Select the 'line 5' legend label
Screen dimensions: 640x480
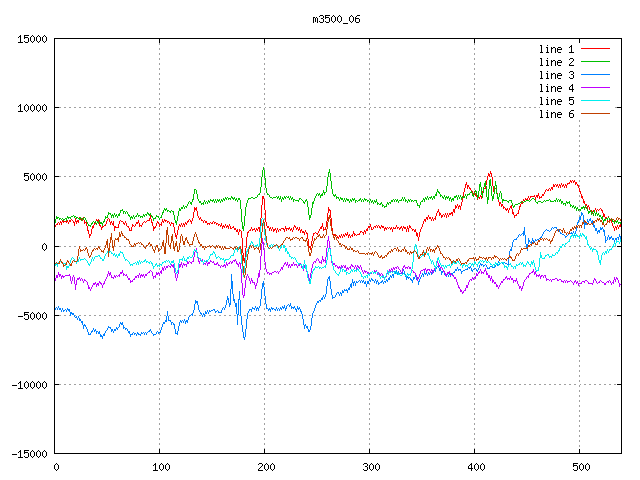(x=556, y=101)
